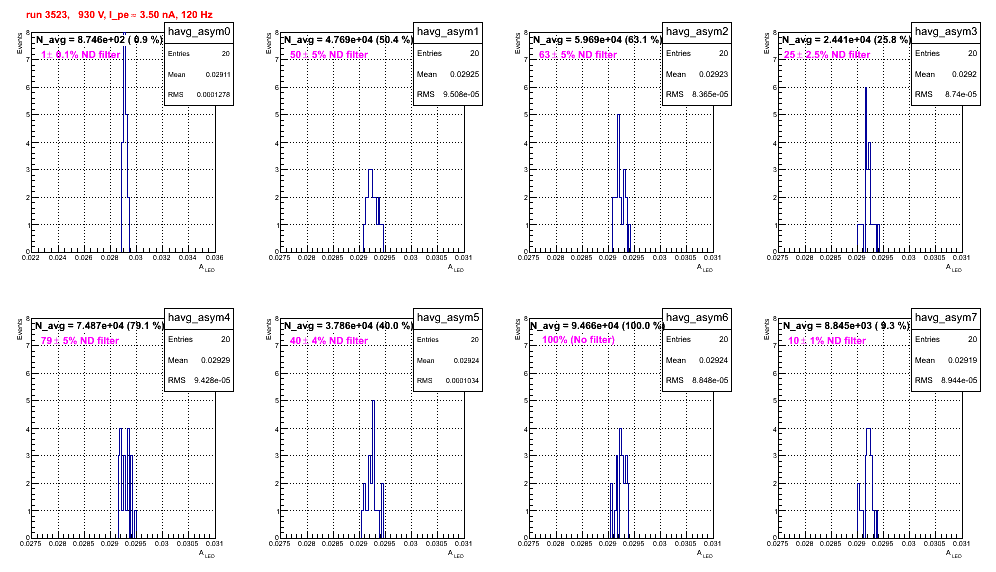Select the havg_asym5 stats box title
The image size is (996, 572).
coord(448,317)
